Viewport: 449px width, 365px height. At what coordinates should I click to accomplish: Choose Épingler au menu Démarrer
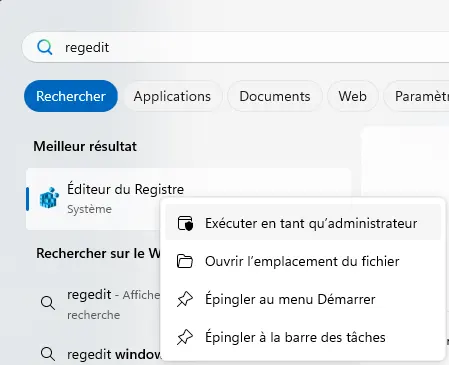pos(303,299)
